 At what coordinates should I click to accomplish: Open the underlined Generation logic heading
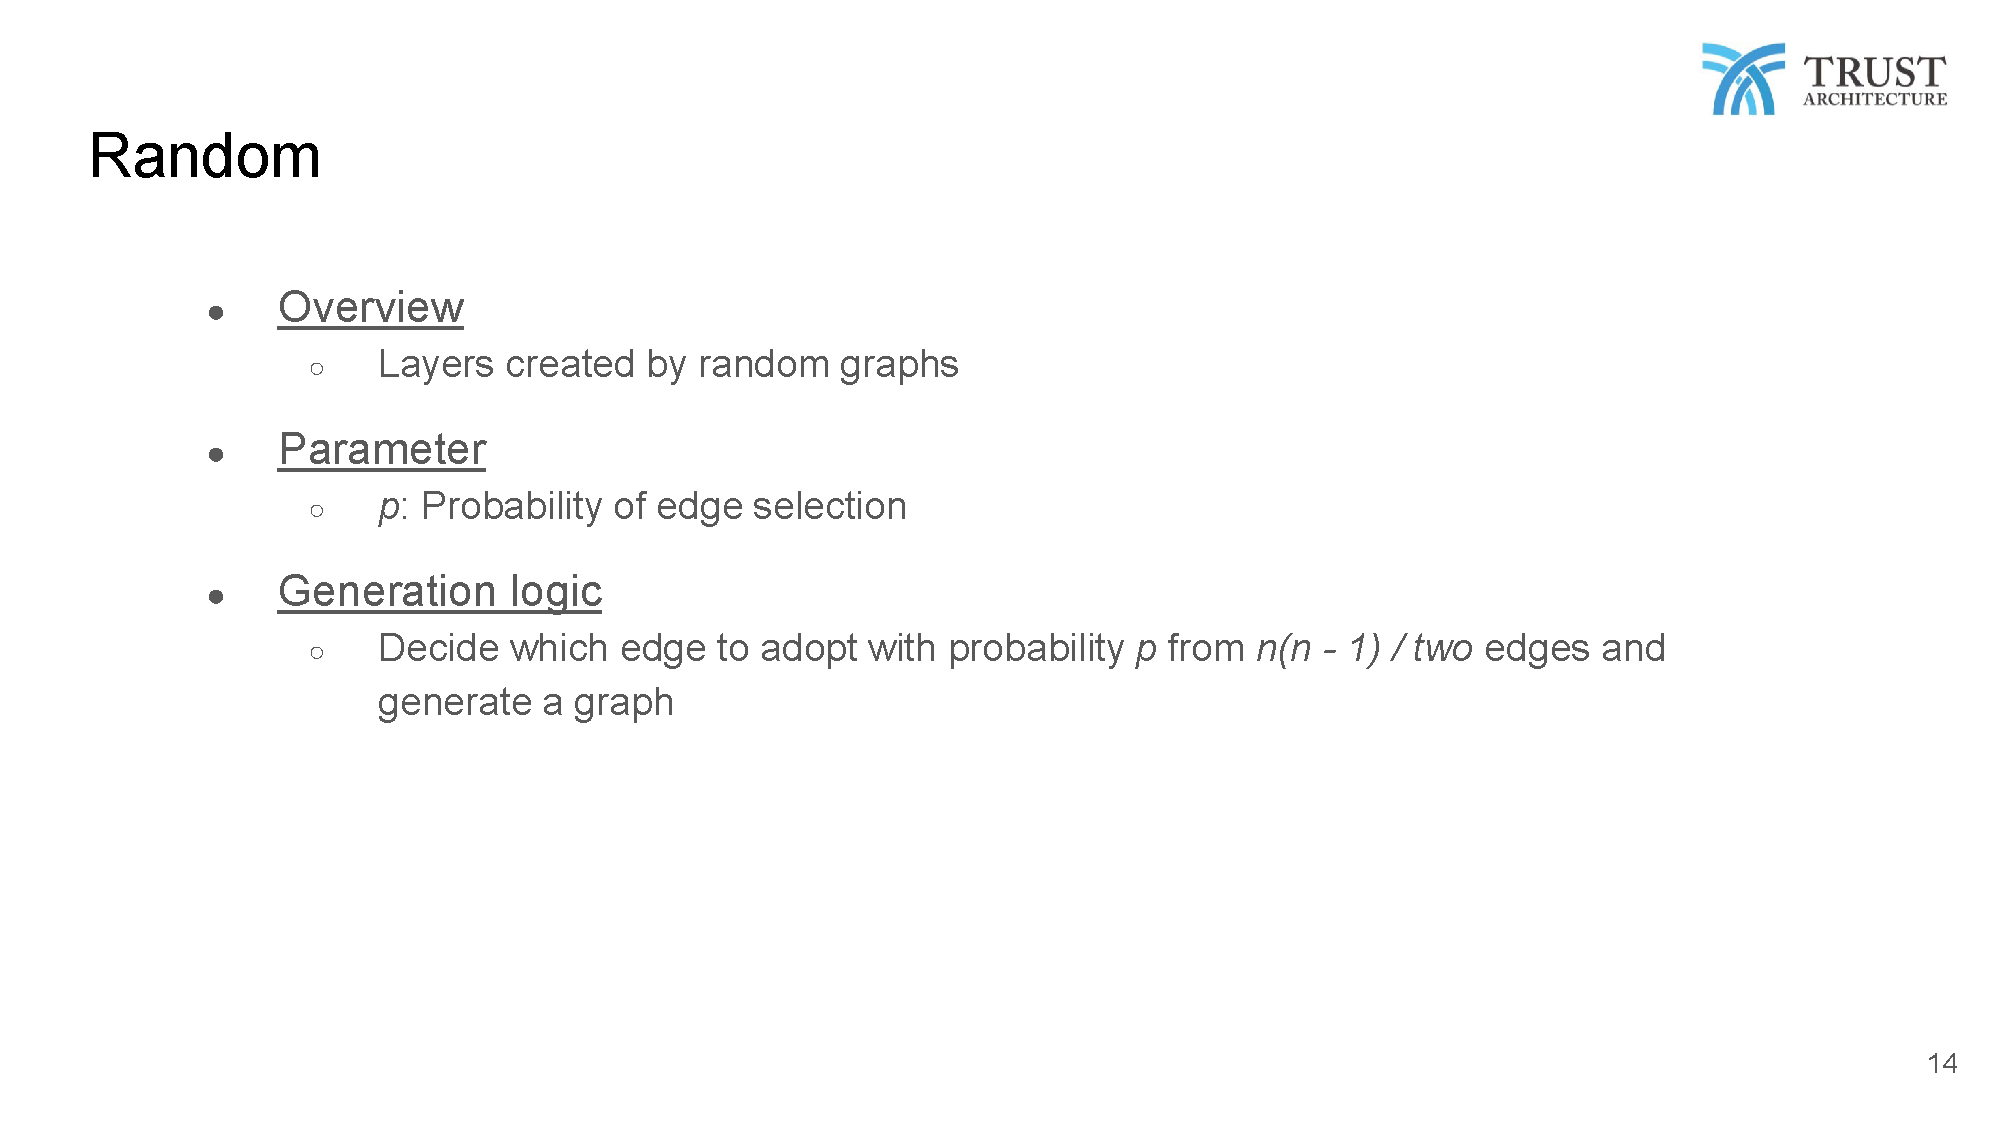pyautogui.click(x=440, y=591)
